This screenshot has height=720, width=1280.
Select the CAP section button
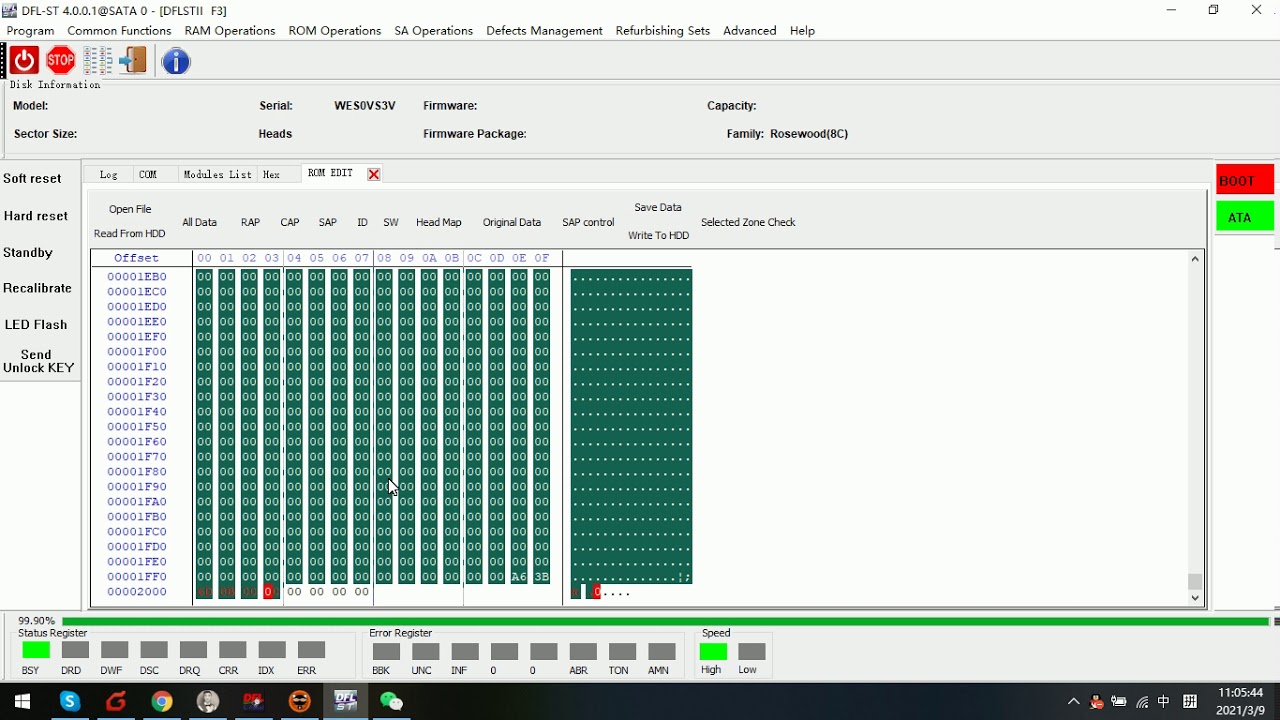(x=290, y=222)
